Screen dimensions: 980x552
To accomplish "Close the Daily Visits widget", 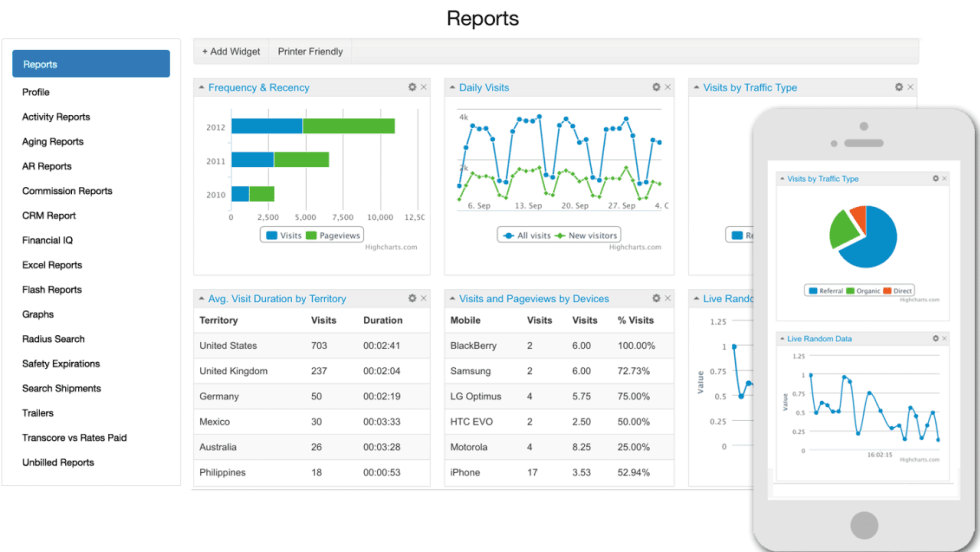I will click(667, 87).
